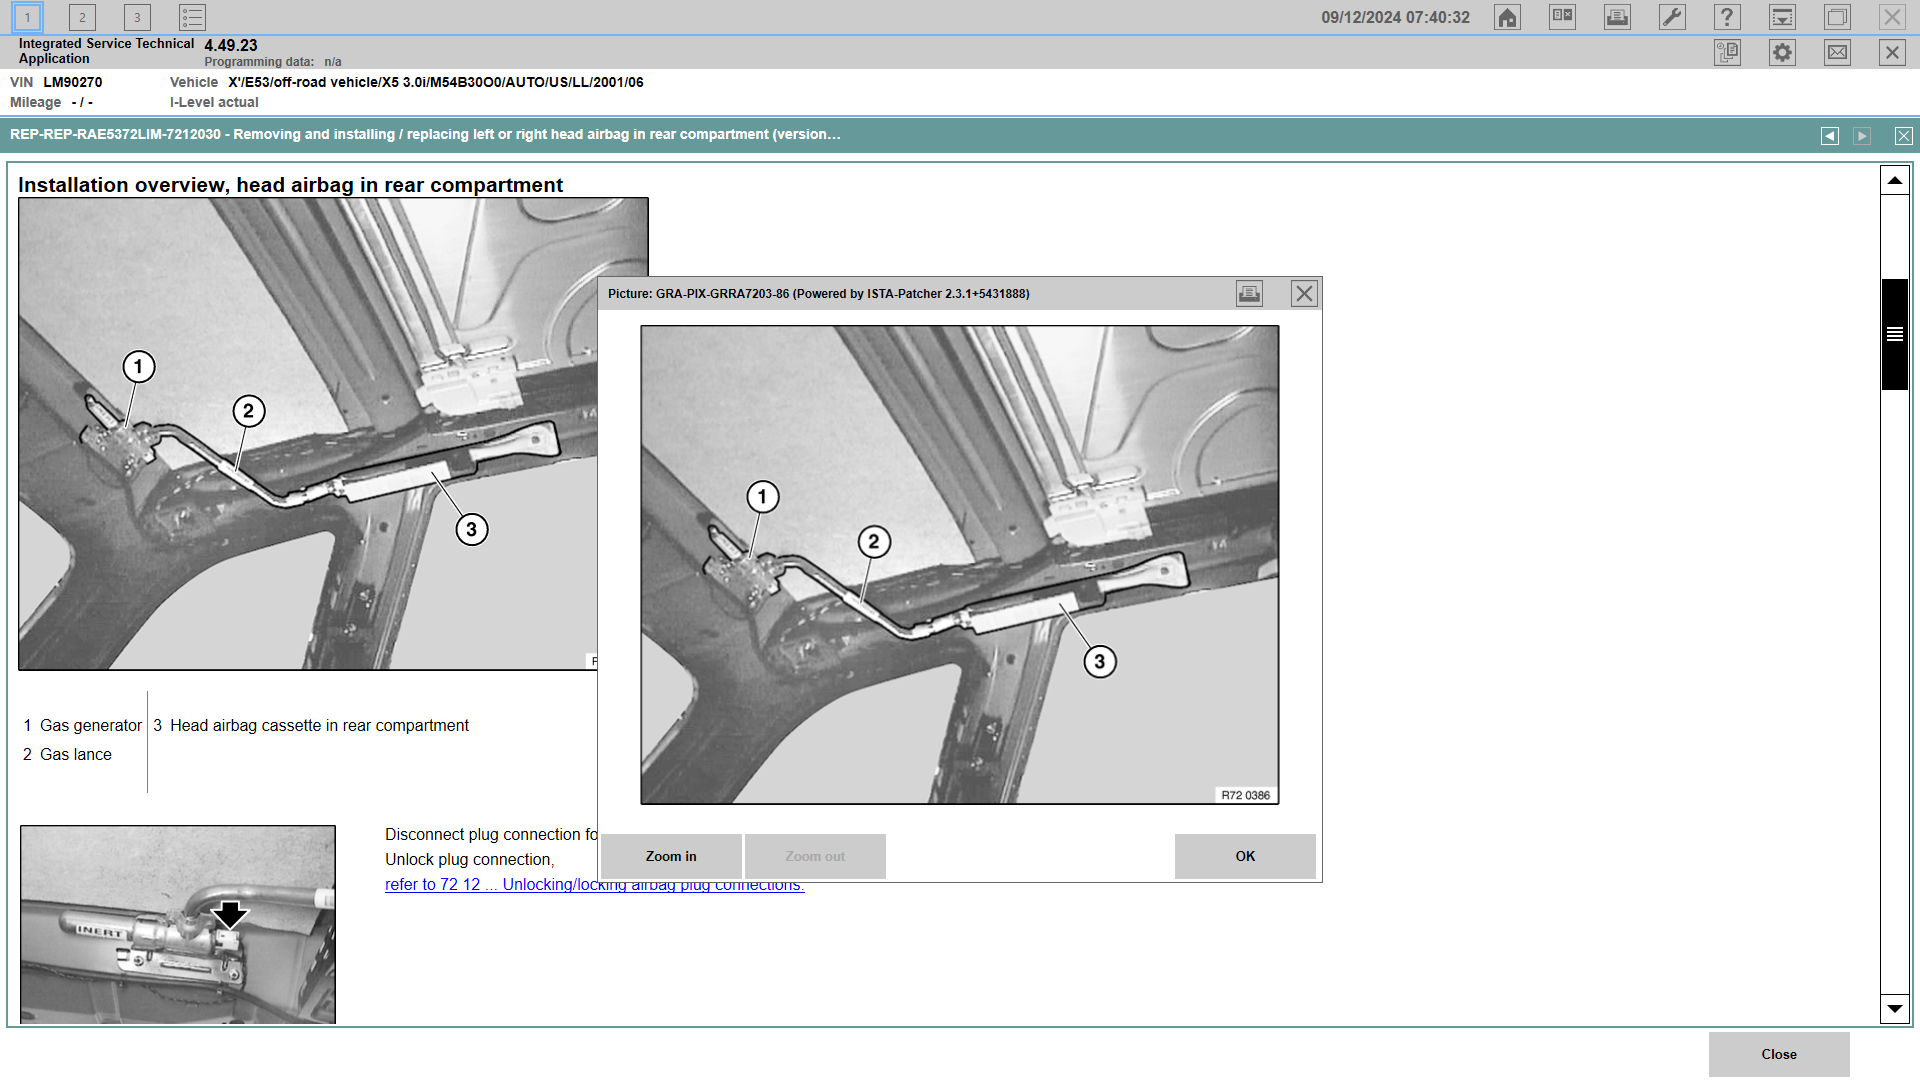Open the operations list icon

click(192, 17)
